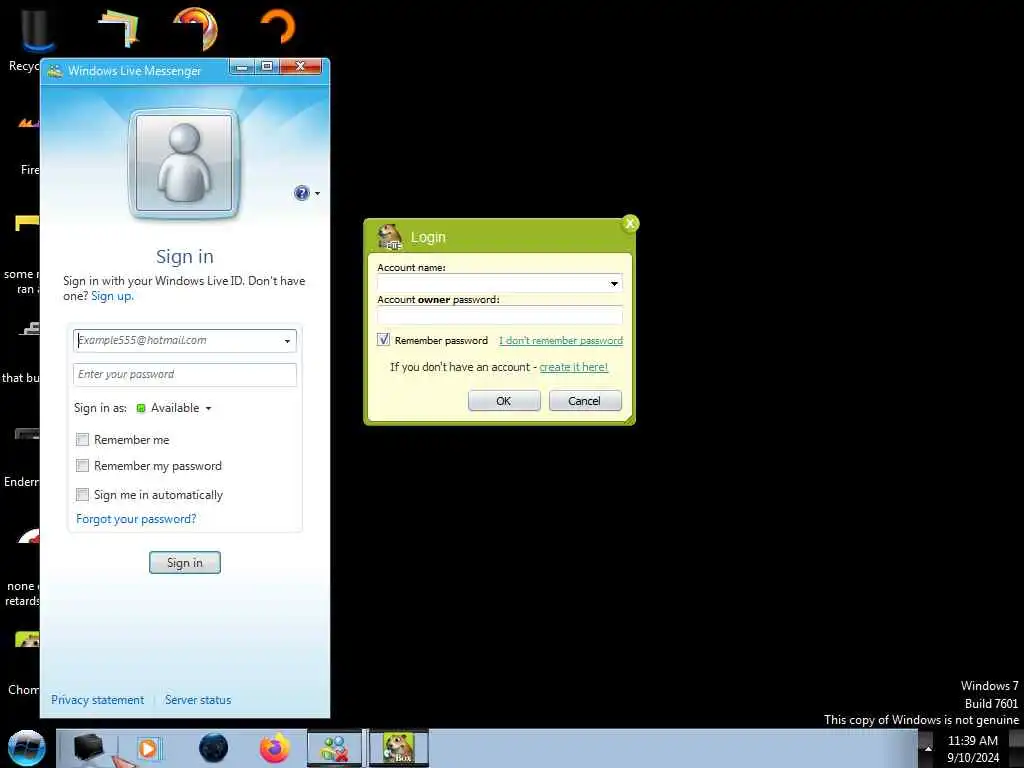This screenshot has width=1024, height=768.
Task: Open the Windows Start orb
Action: tap(26, 748)
